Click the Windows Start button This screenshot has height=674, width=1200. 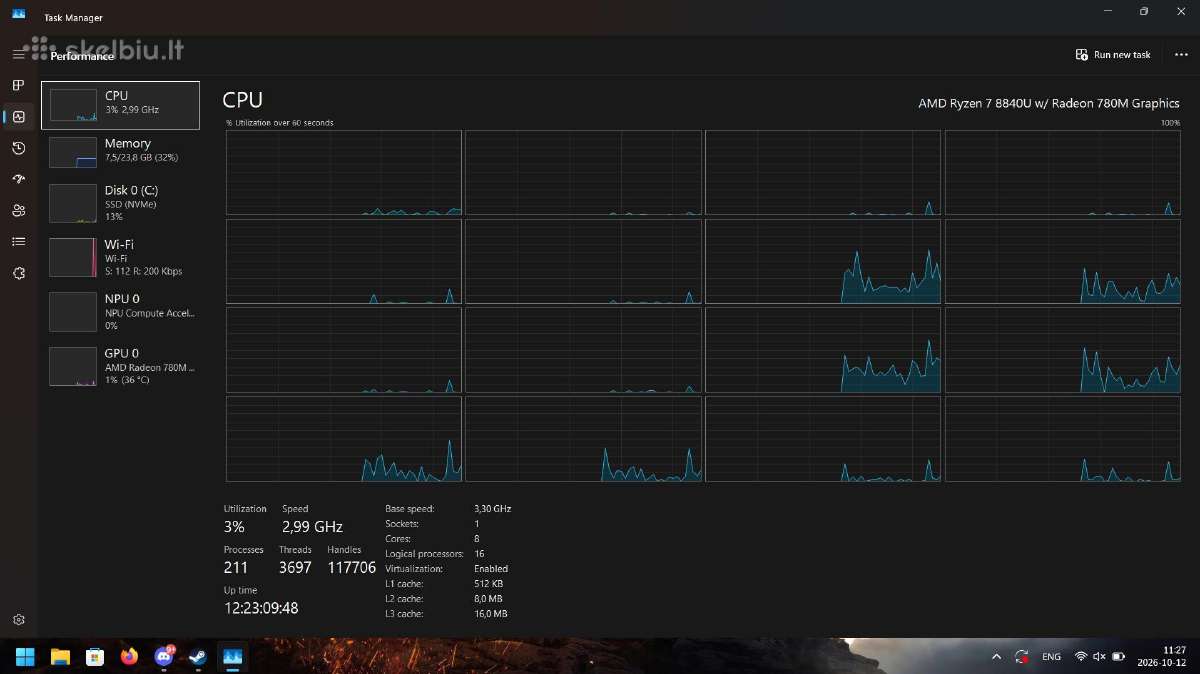24,657
